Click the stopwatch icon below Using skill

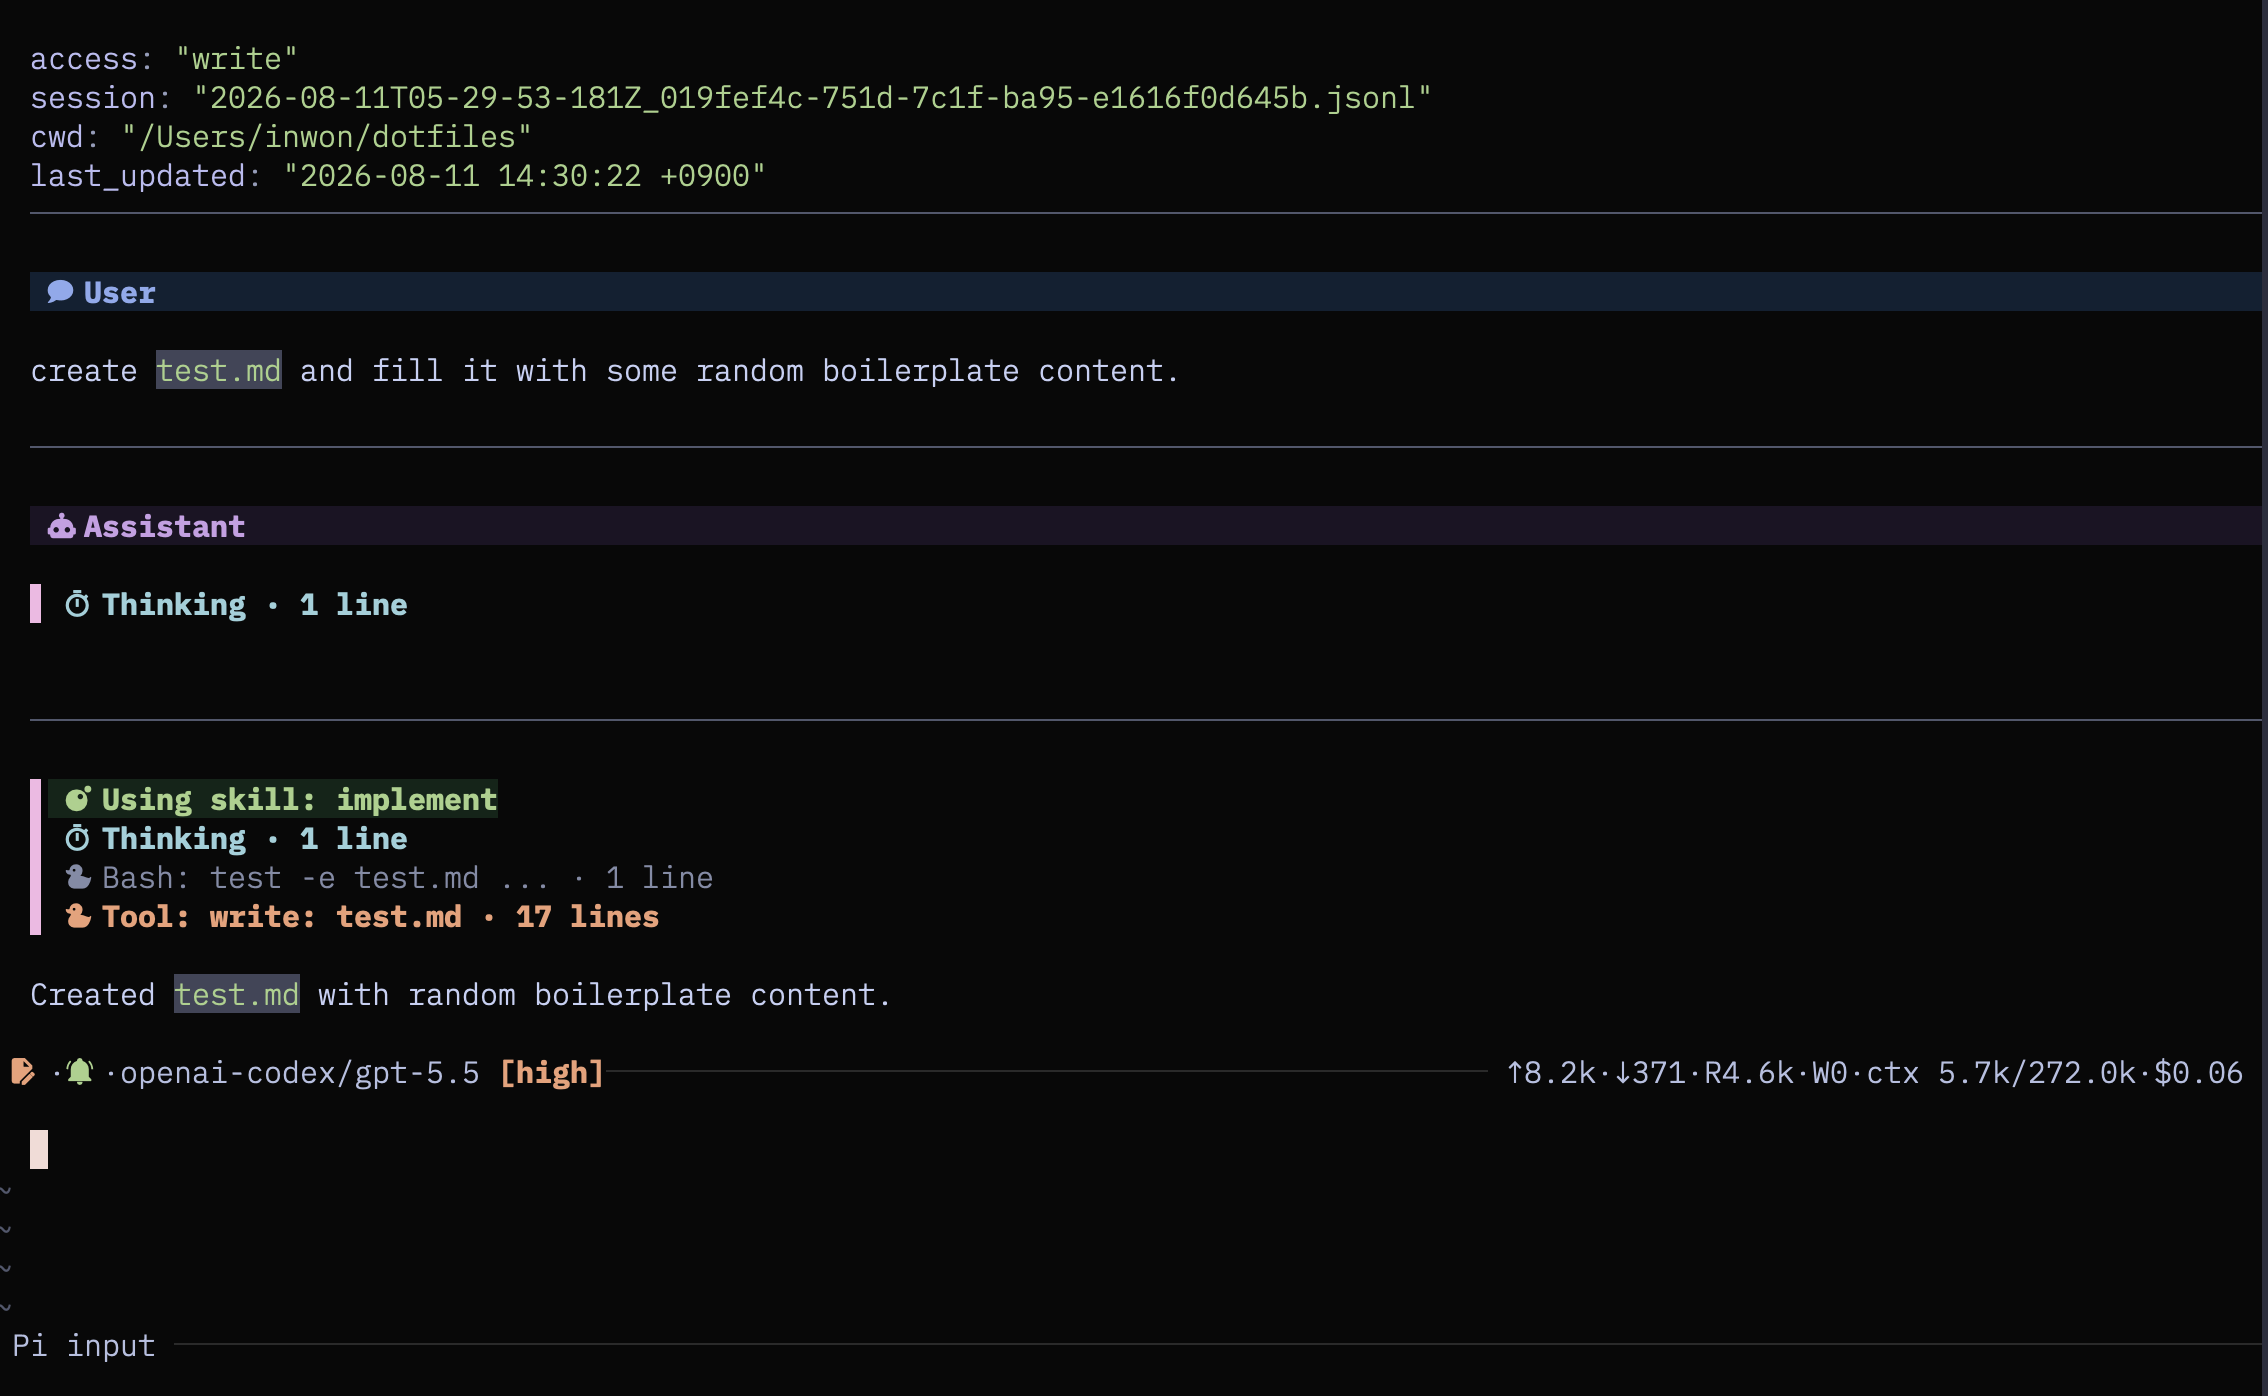tap(77, 838)
